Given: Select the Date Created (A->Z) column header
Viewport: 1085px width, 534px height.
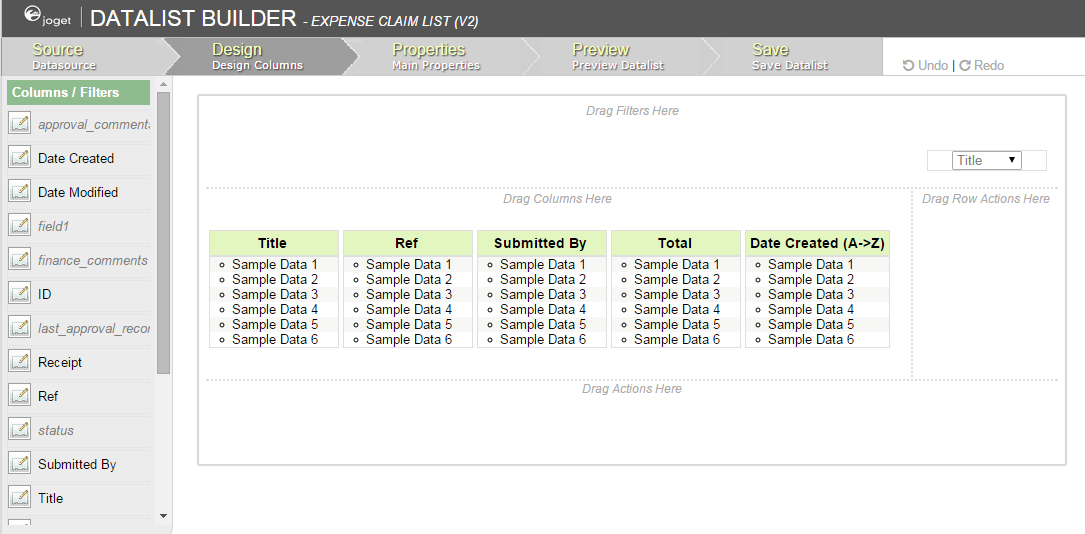Looking at the screenshot, I should [817, 243].
